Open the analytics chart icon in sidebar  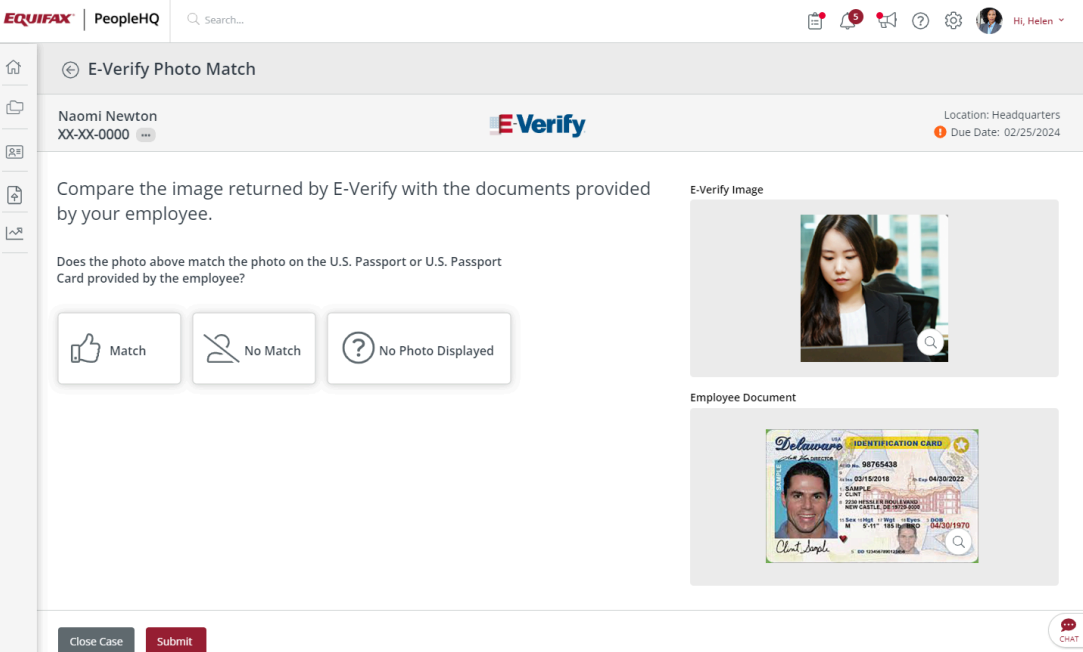[x=14, y=232]
